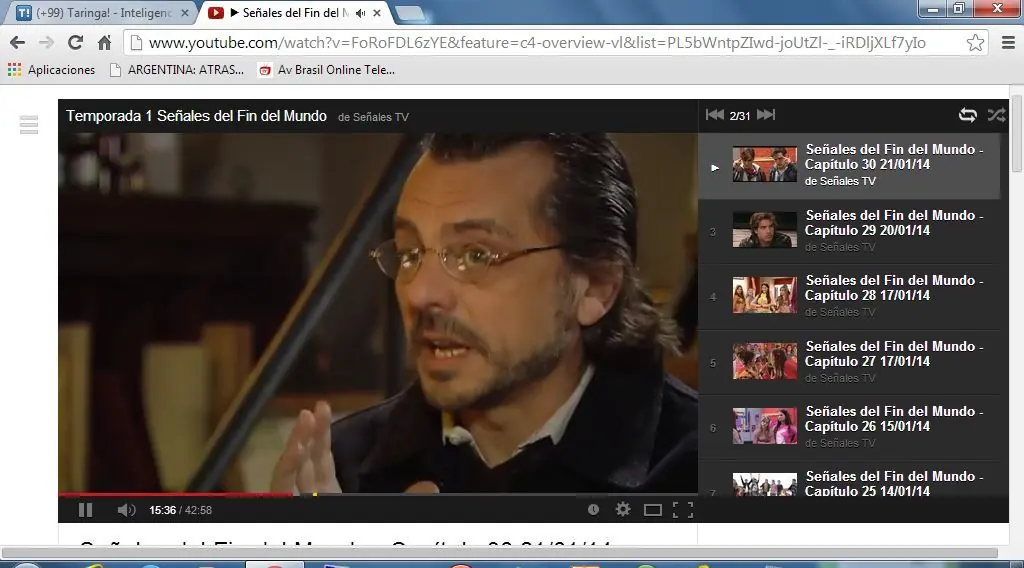This screenshot has width=1024, height=568.
Task: Open Av Brasil Online Tele... bookmark
Action: click(327, 70)
